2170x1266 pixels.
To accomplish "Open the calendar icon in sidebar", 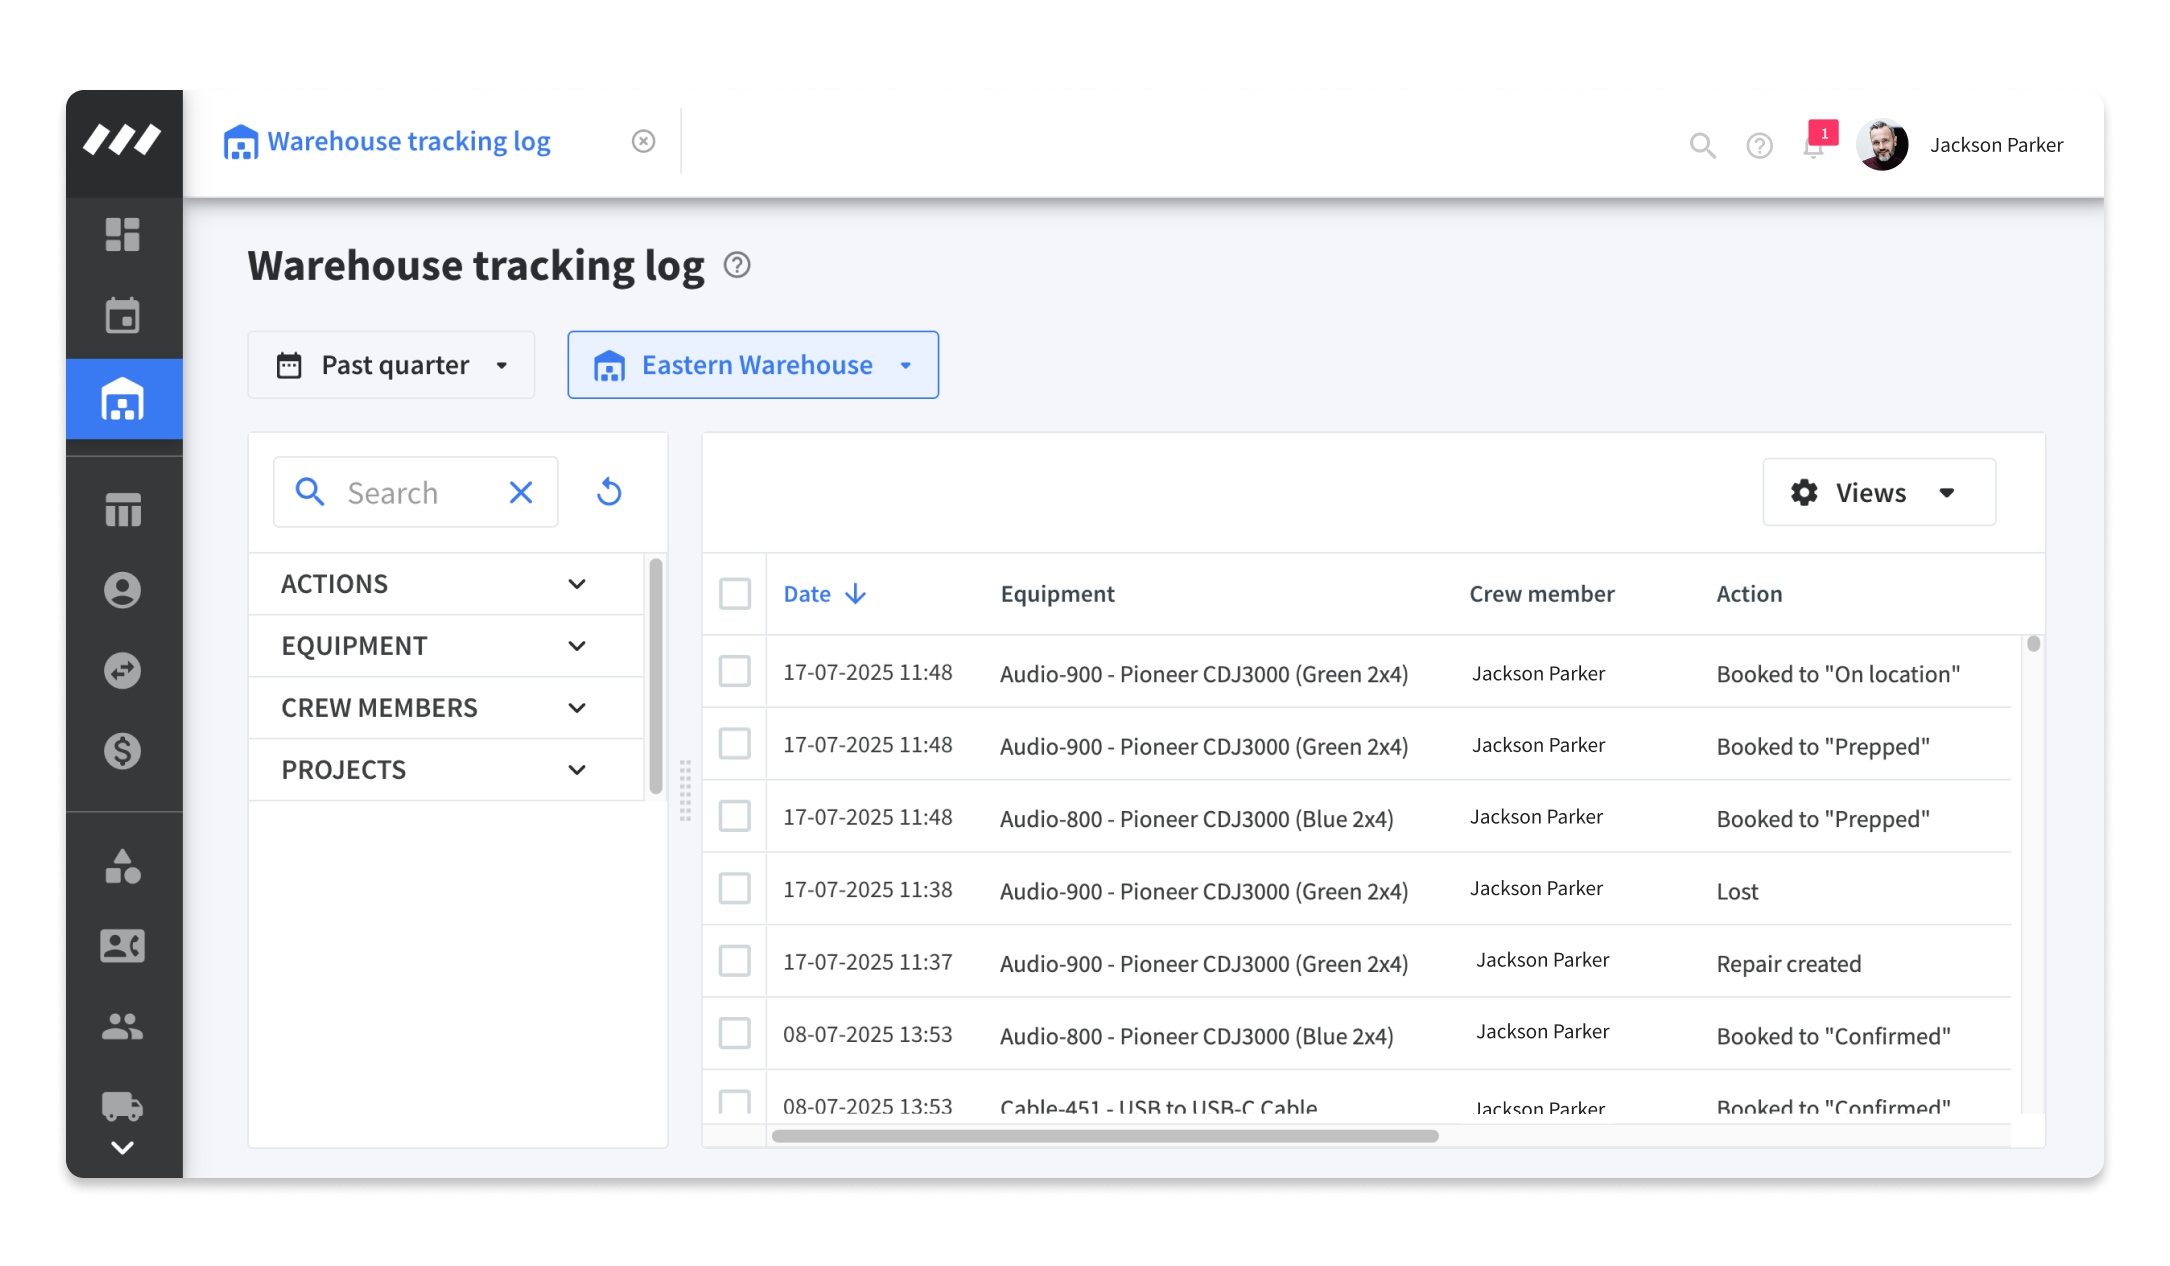I will pos(123,315).
